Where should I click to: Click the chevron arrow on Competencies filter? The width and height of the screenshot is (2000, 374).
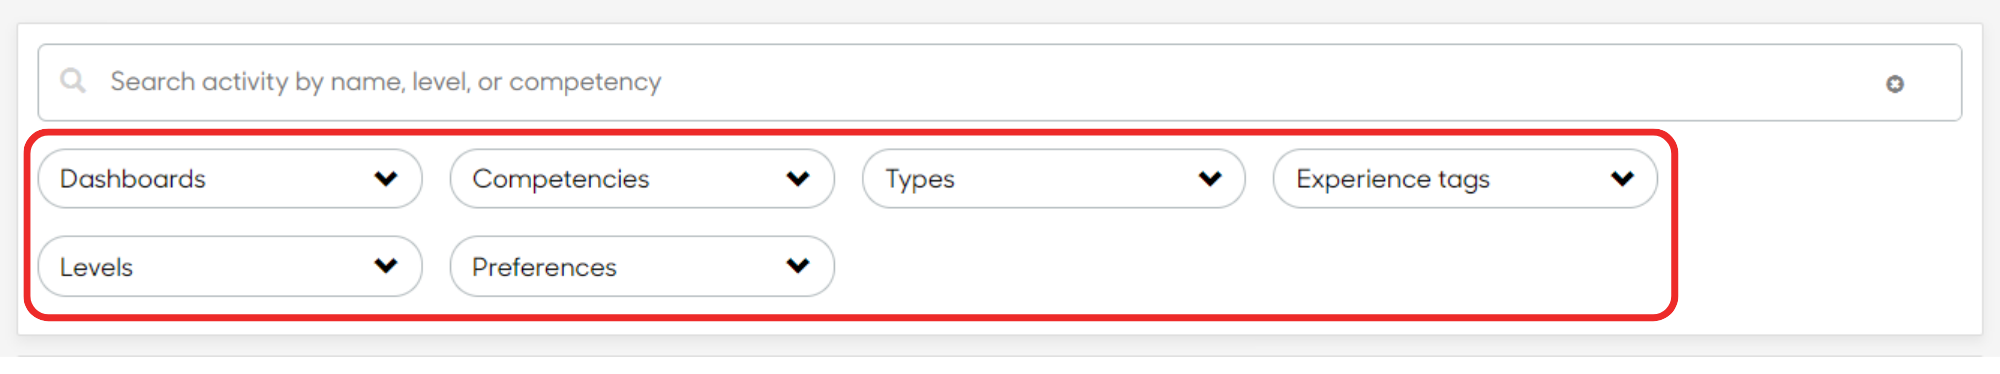[x=798, y=179]
